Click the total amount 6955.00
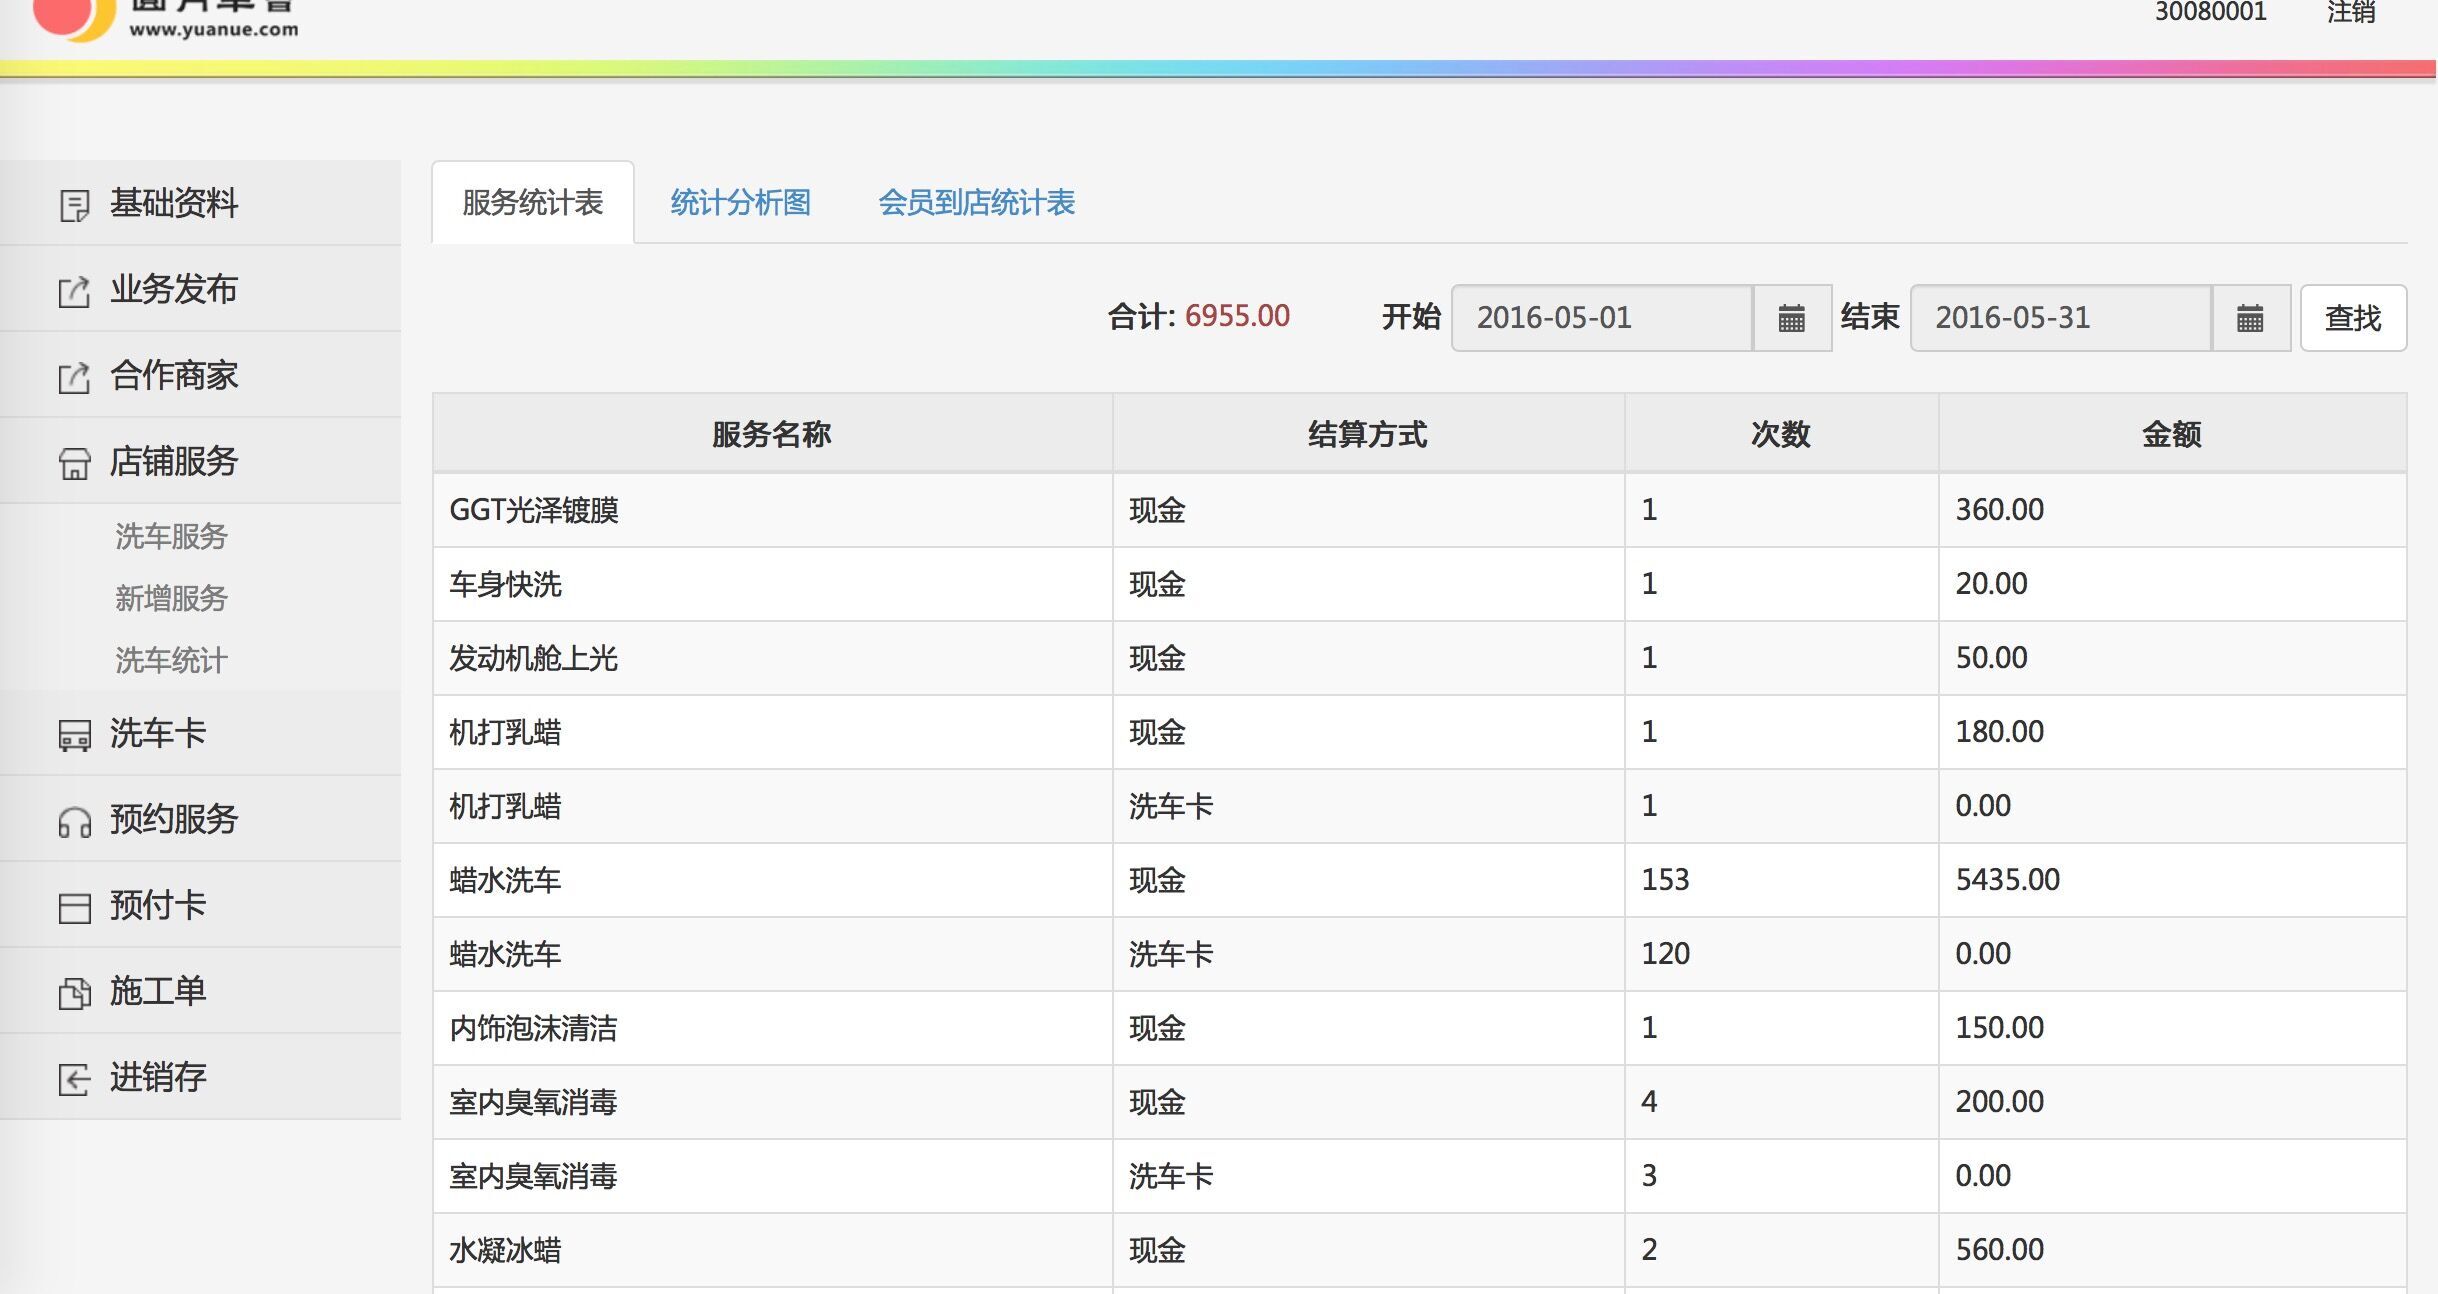Viewport: 2438px width, 1294px height. click(x=1237, y=316)
